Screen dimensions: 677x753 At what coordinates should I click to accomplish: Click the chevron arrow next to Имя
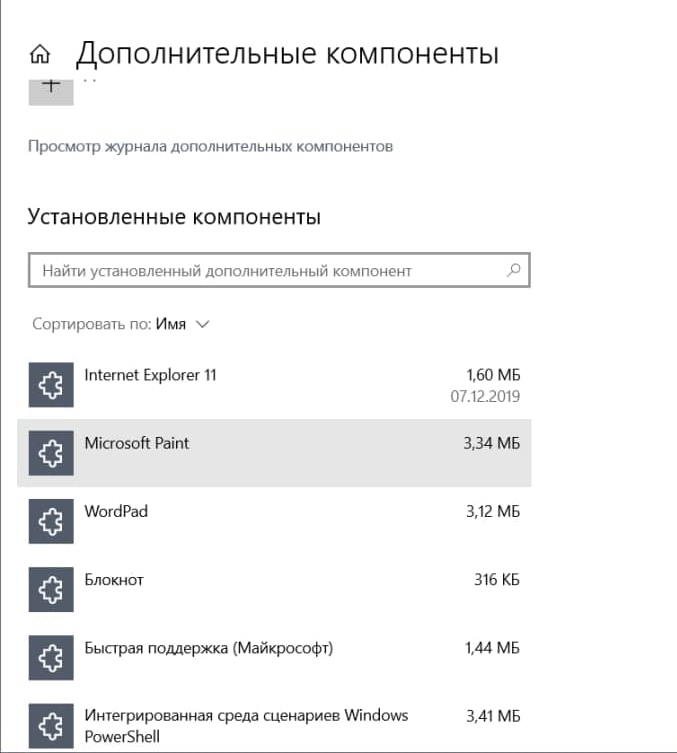[203, 324]
